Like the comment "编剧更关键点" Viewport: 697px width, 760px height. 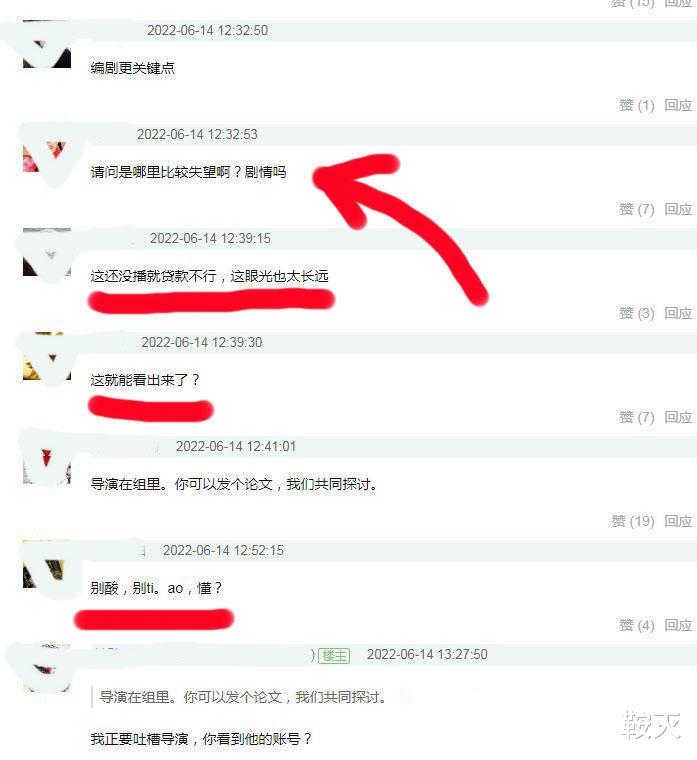636,105
